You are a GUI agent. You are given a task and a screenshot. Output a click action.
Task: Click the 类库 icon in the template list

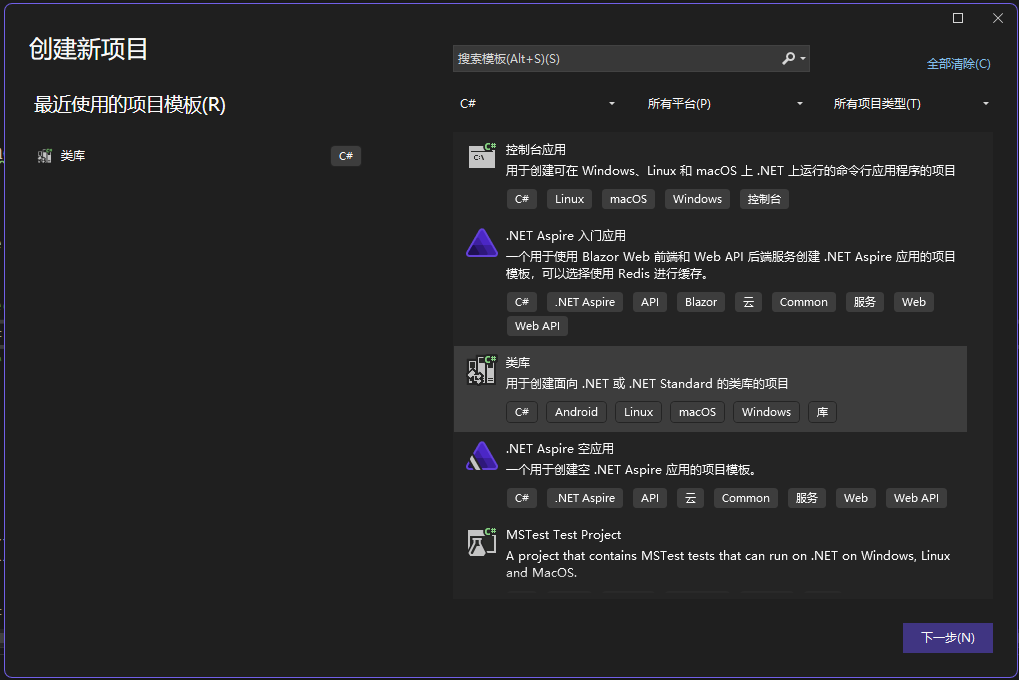[x=482, y=370]
